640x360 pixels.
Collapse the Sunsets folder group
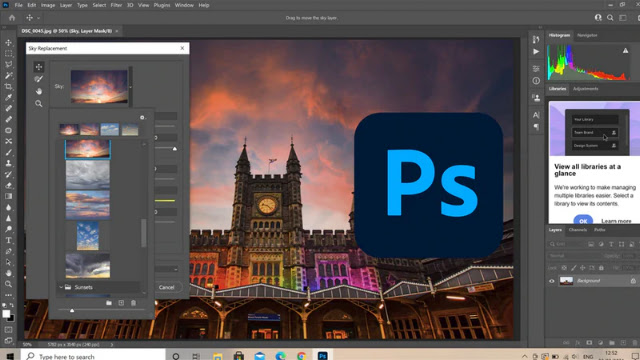[x=61, y=287]
